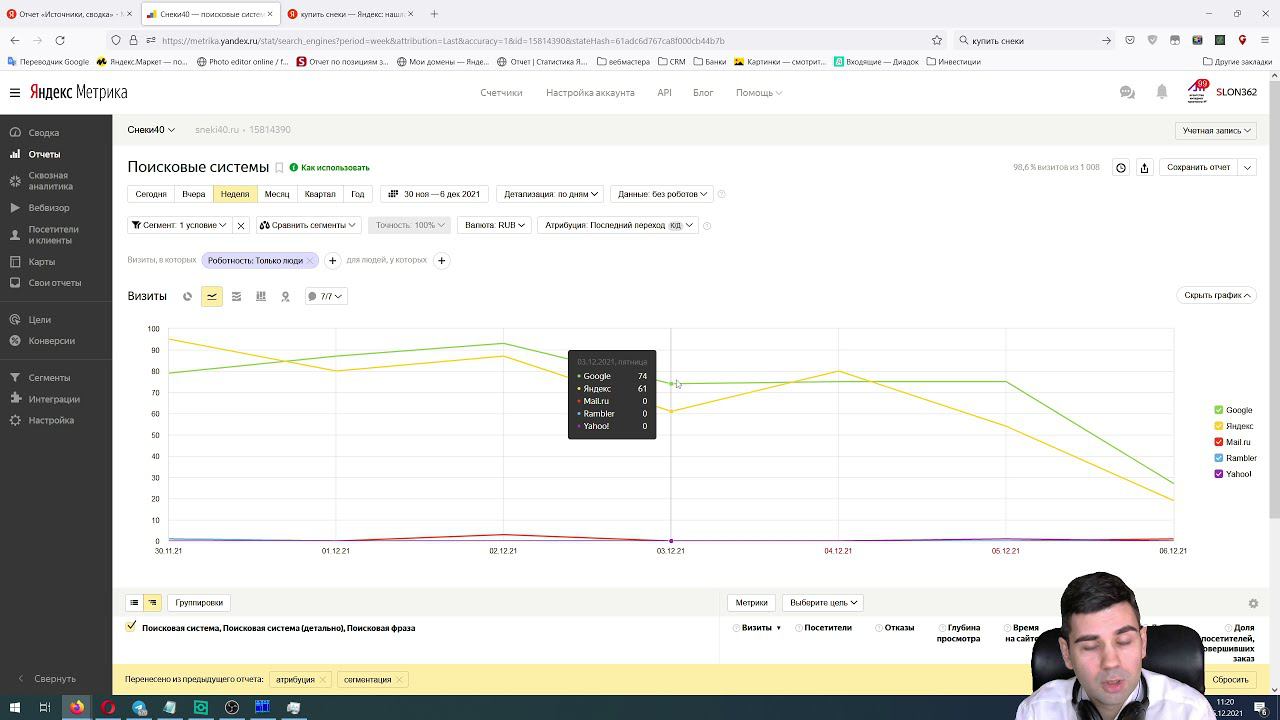Select the Посетители metric radio
This screenshot has height=720, width=1280.
(x=799, y=628)
